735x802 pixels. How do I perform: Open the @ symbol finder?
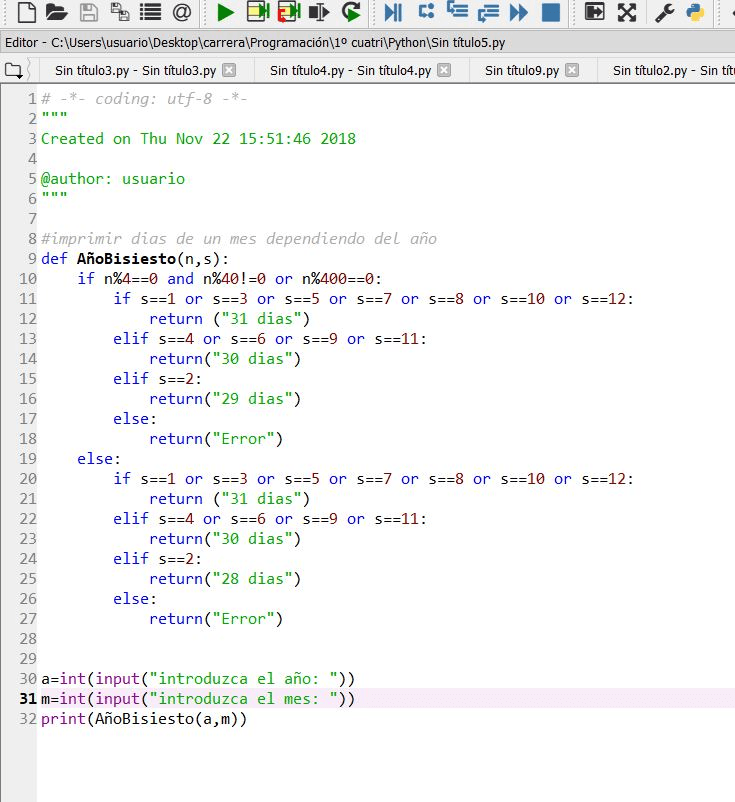tap(181, 12)
